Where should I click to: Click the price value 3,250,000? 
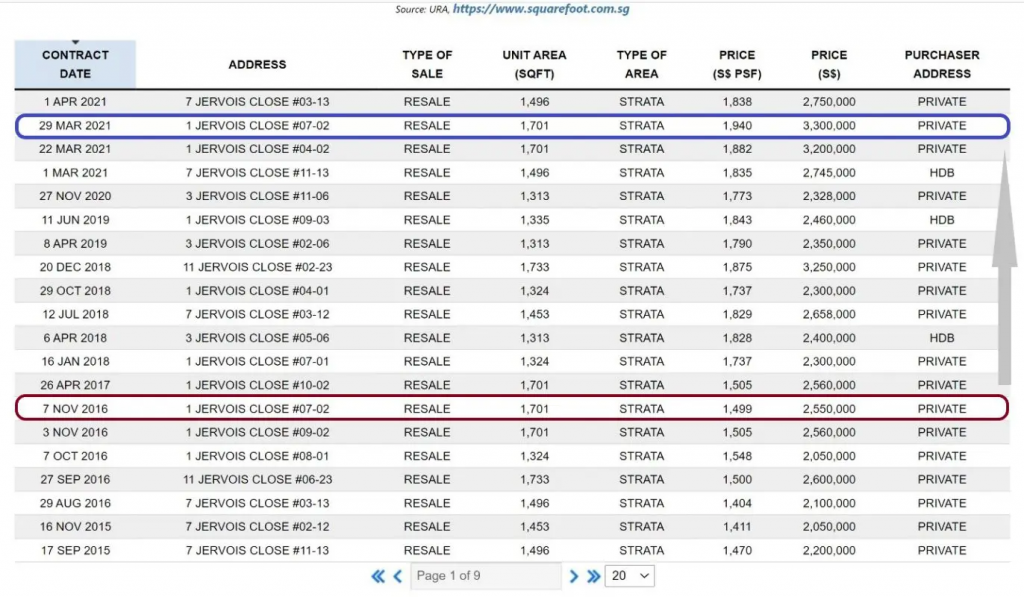pyautogui.click(x=829, y=267)
